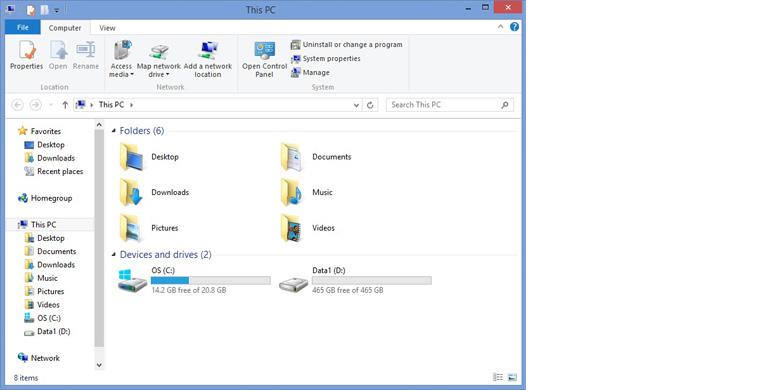Click the search magnifier icon
The width and height of the screenshot is (780, 390).
[505, 105]
